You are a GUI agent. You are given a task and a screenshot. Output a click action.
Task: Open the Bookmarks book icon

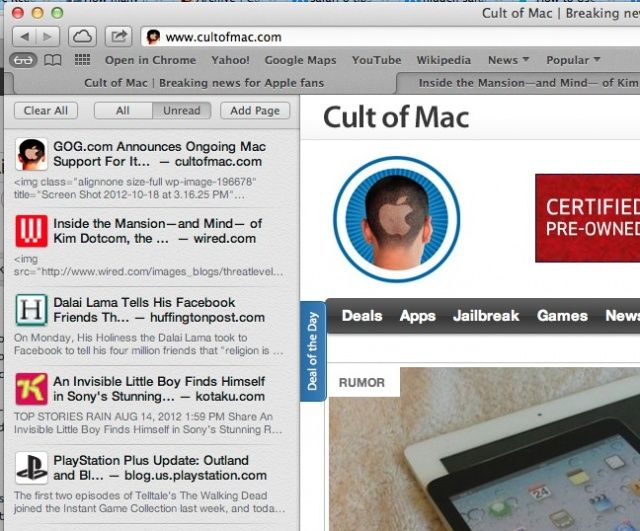(53, 60)
